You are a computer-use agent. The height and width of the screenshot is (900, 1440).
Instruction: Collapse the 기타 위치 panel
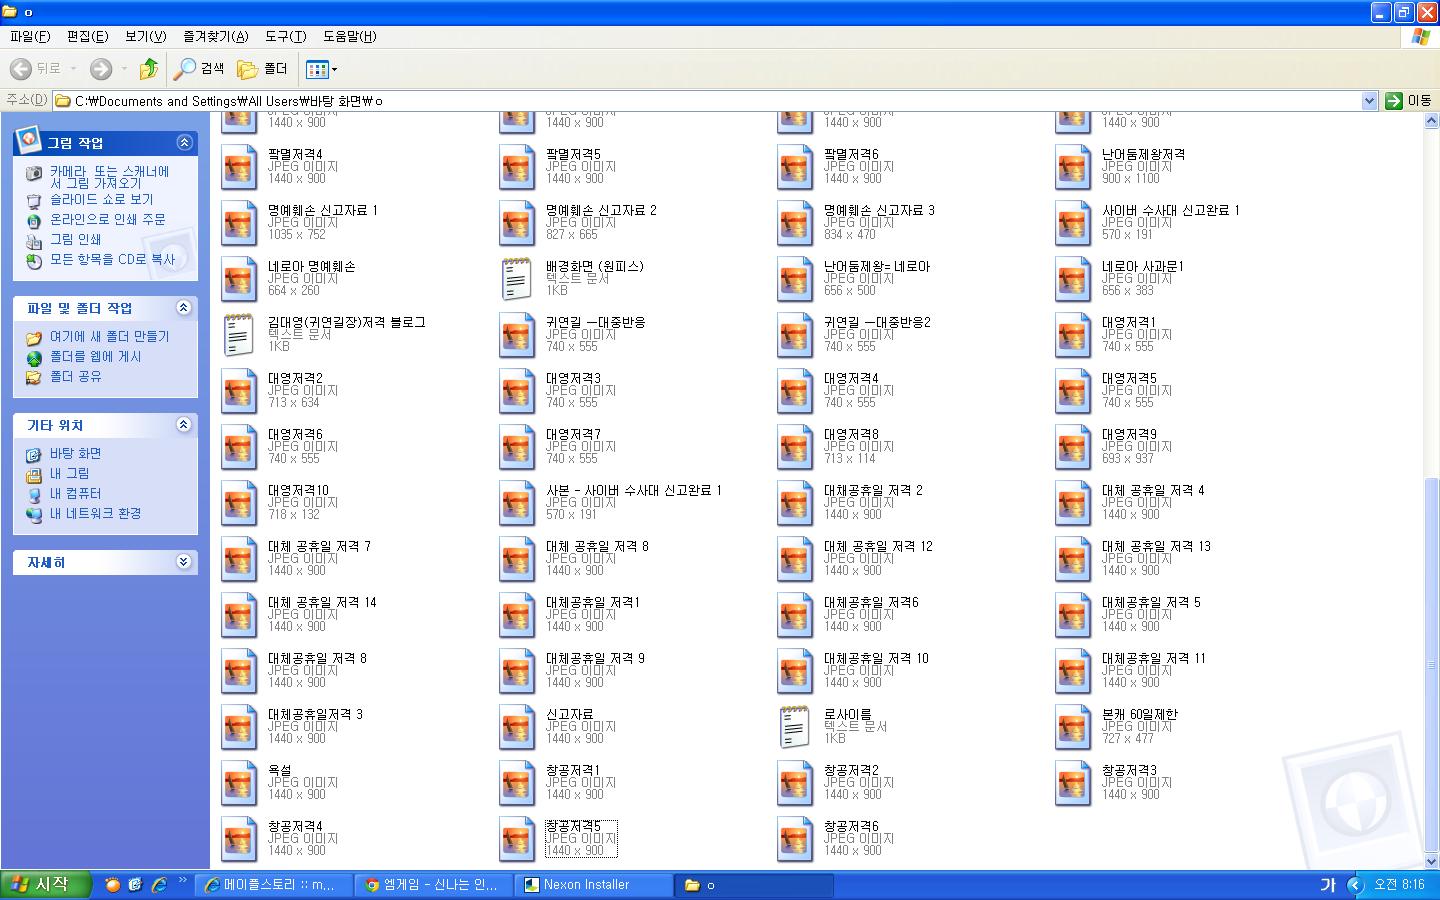pos(183,424)
